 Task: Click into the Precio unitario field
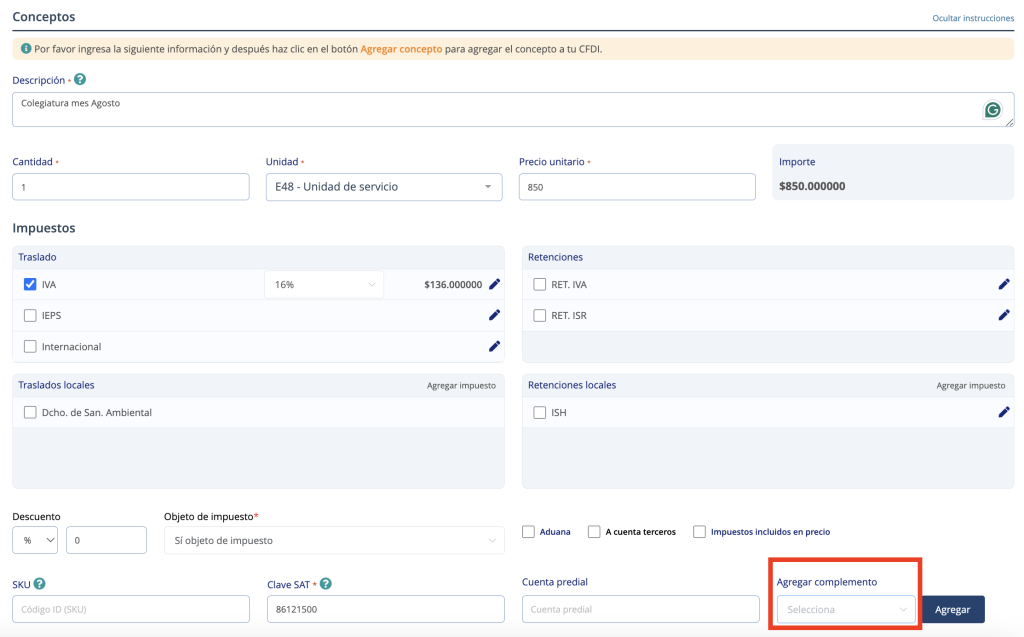pyautogui.click(x=637, y=187)
